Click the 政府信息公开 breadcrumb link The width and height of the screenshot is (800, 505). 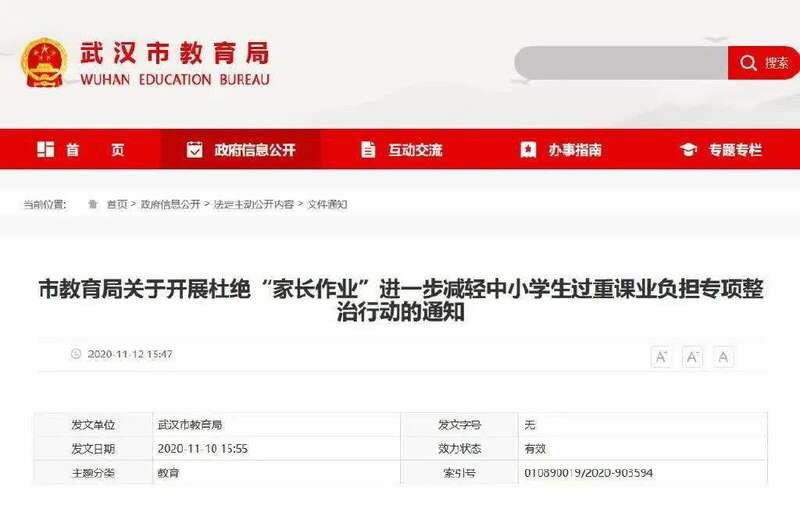pos(170,204)
